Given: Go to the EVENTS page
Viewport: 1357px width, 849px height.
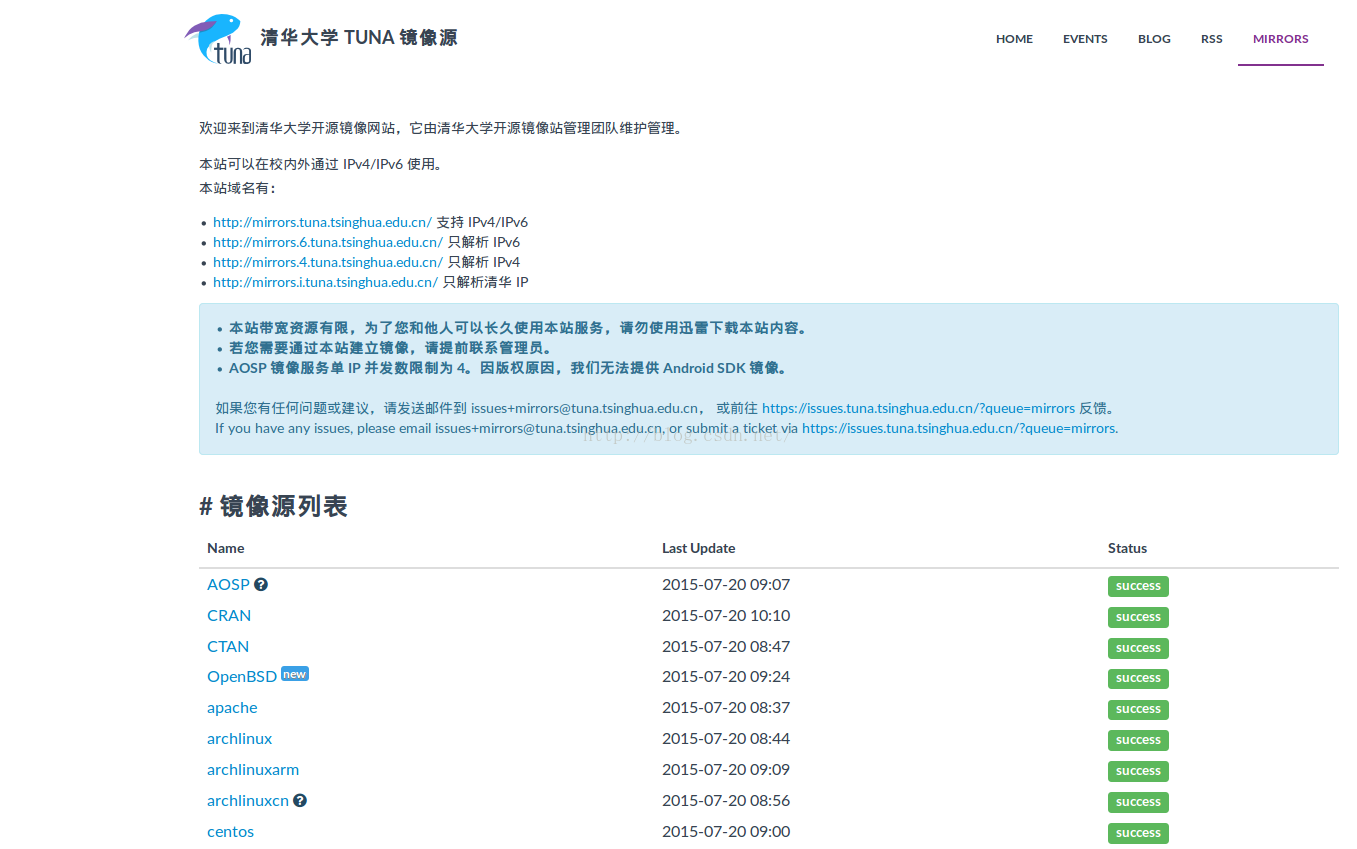Looking at the screenshot, I should click(1085, 39).
